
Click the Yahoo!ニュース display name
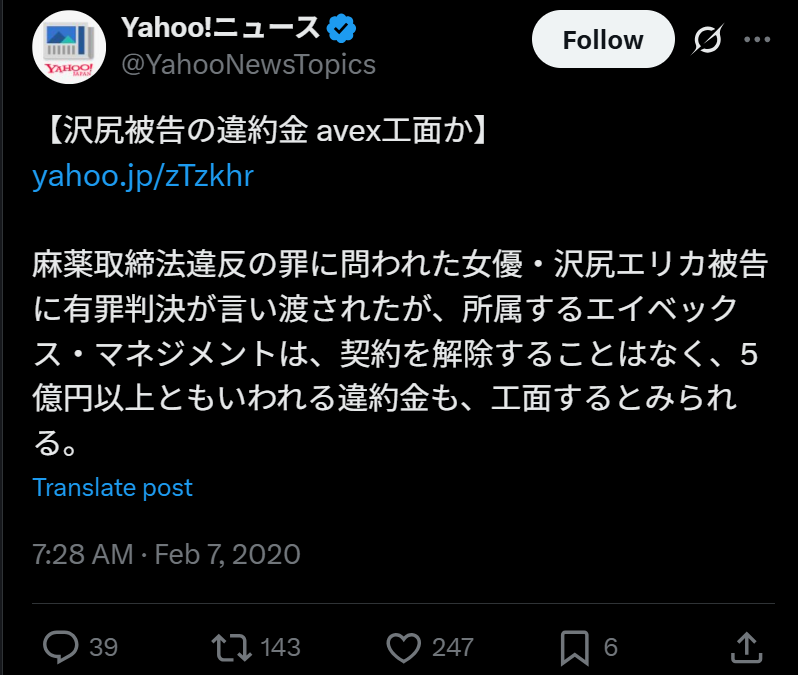point(220,27)
